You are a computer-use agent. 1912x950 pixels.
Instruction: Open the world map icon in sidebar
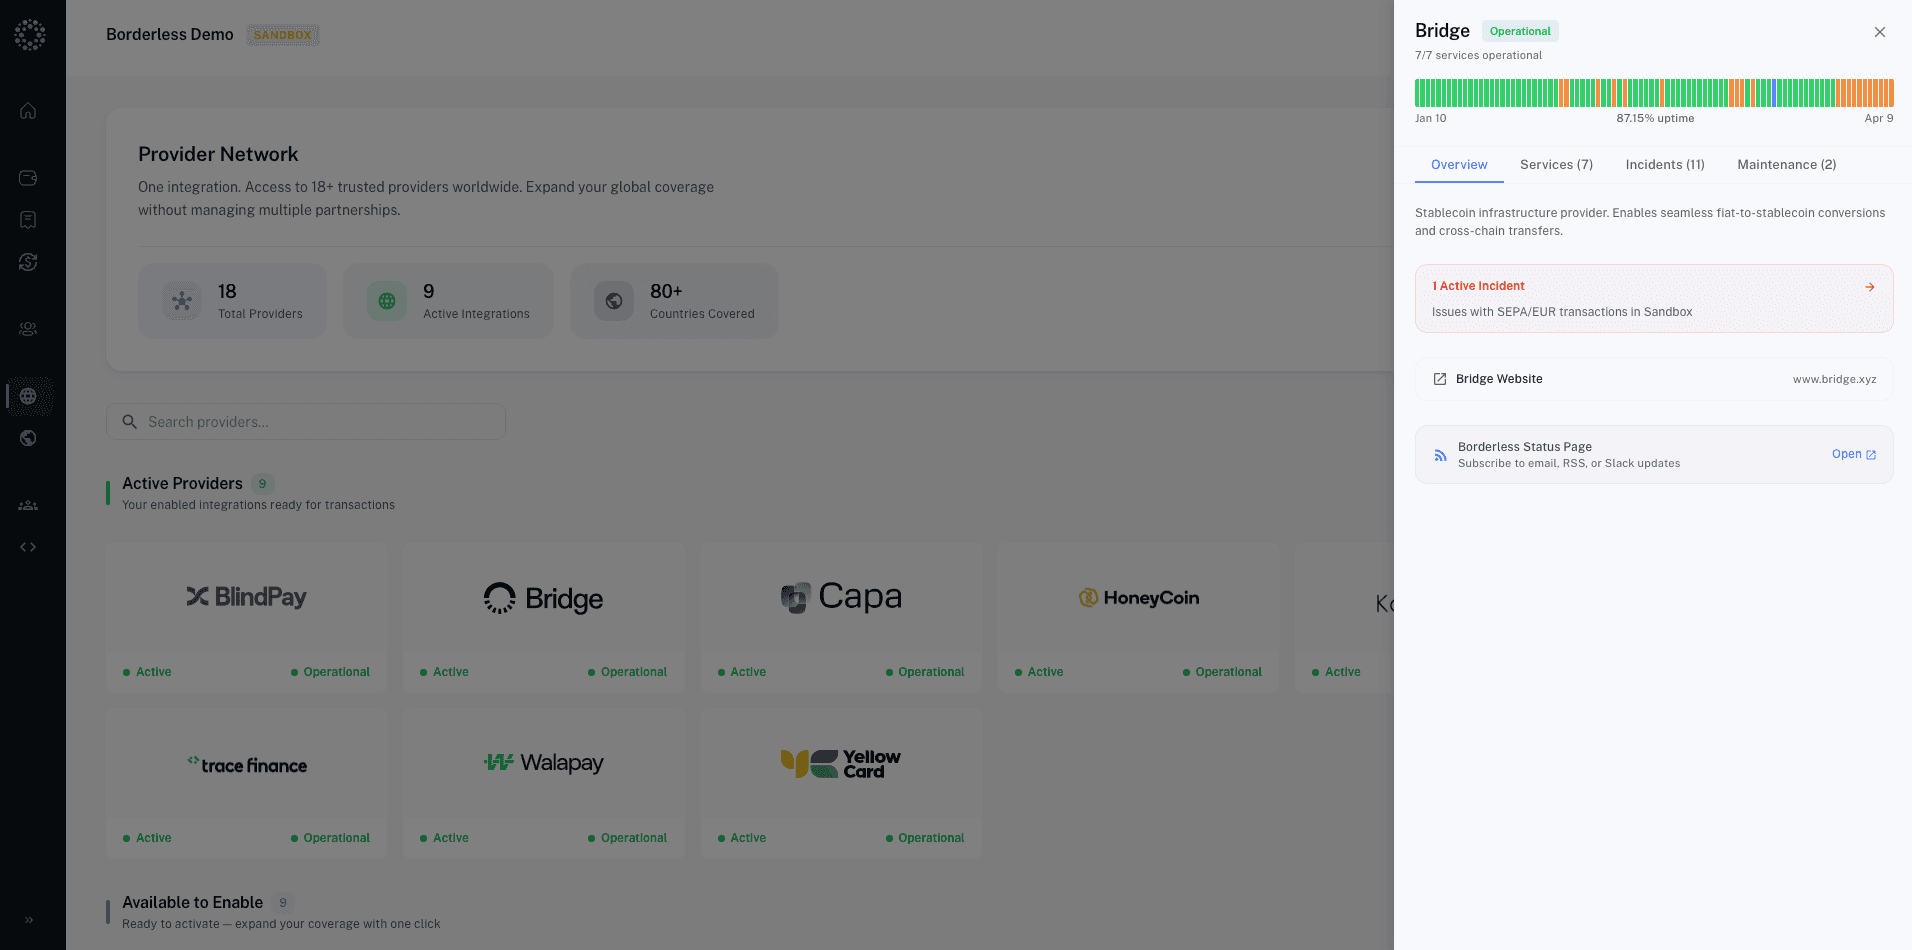[x=28, y=438]
